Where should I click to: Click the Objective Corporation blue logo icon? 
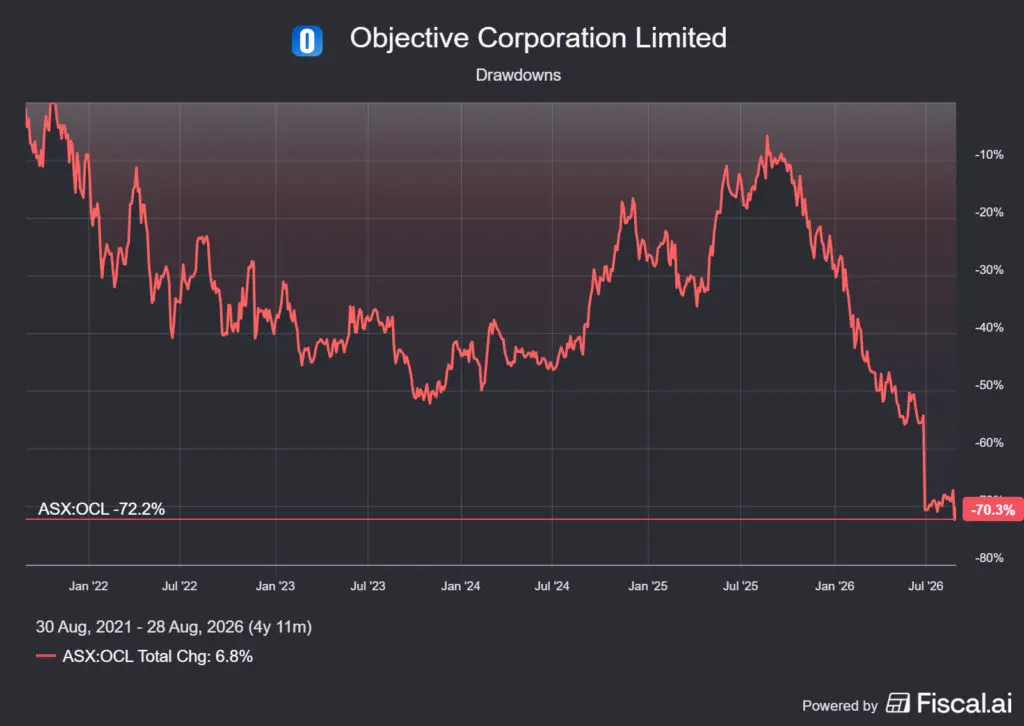tap(307, 41)
